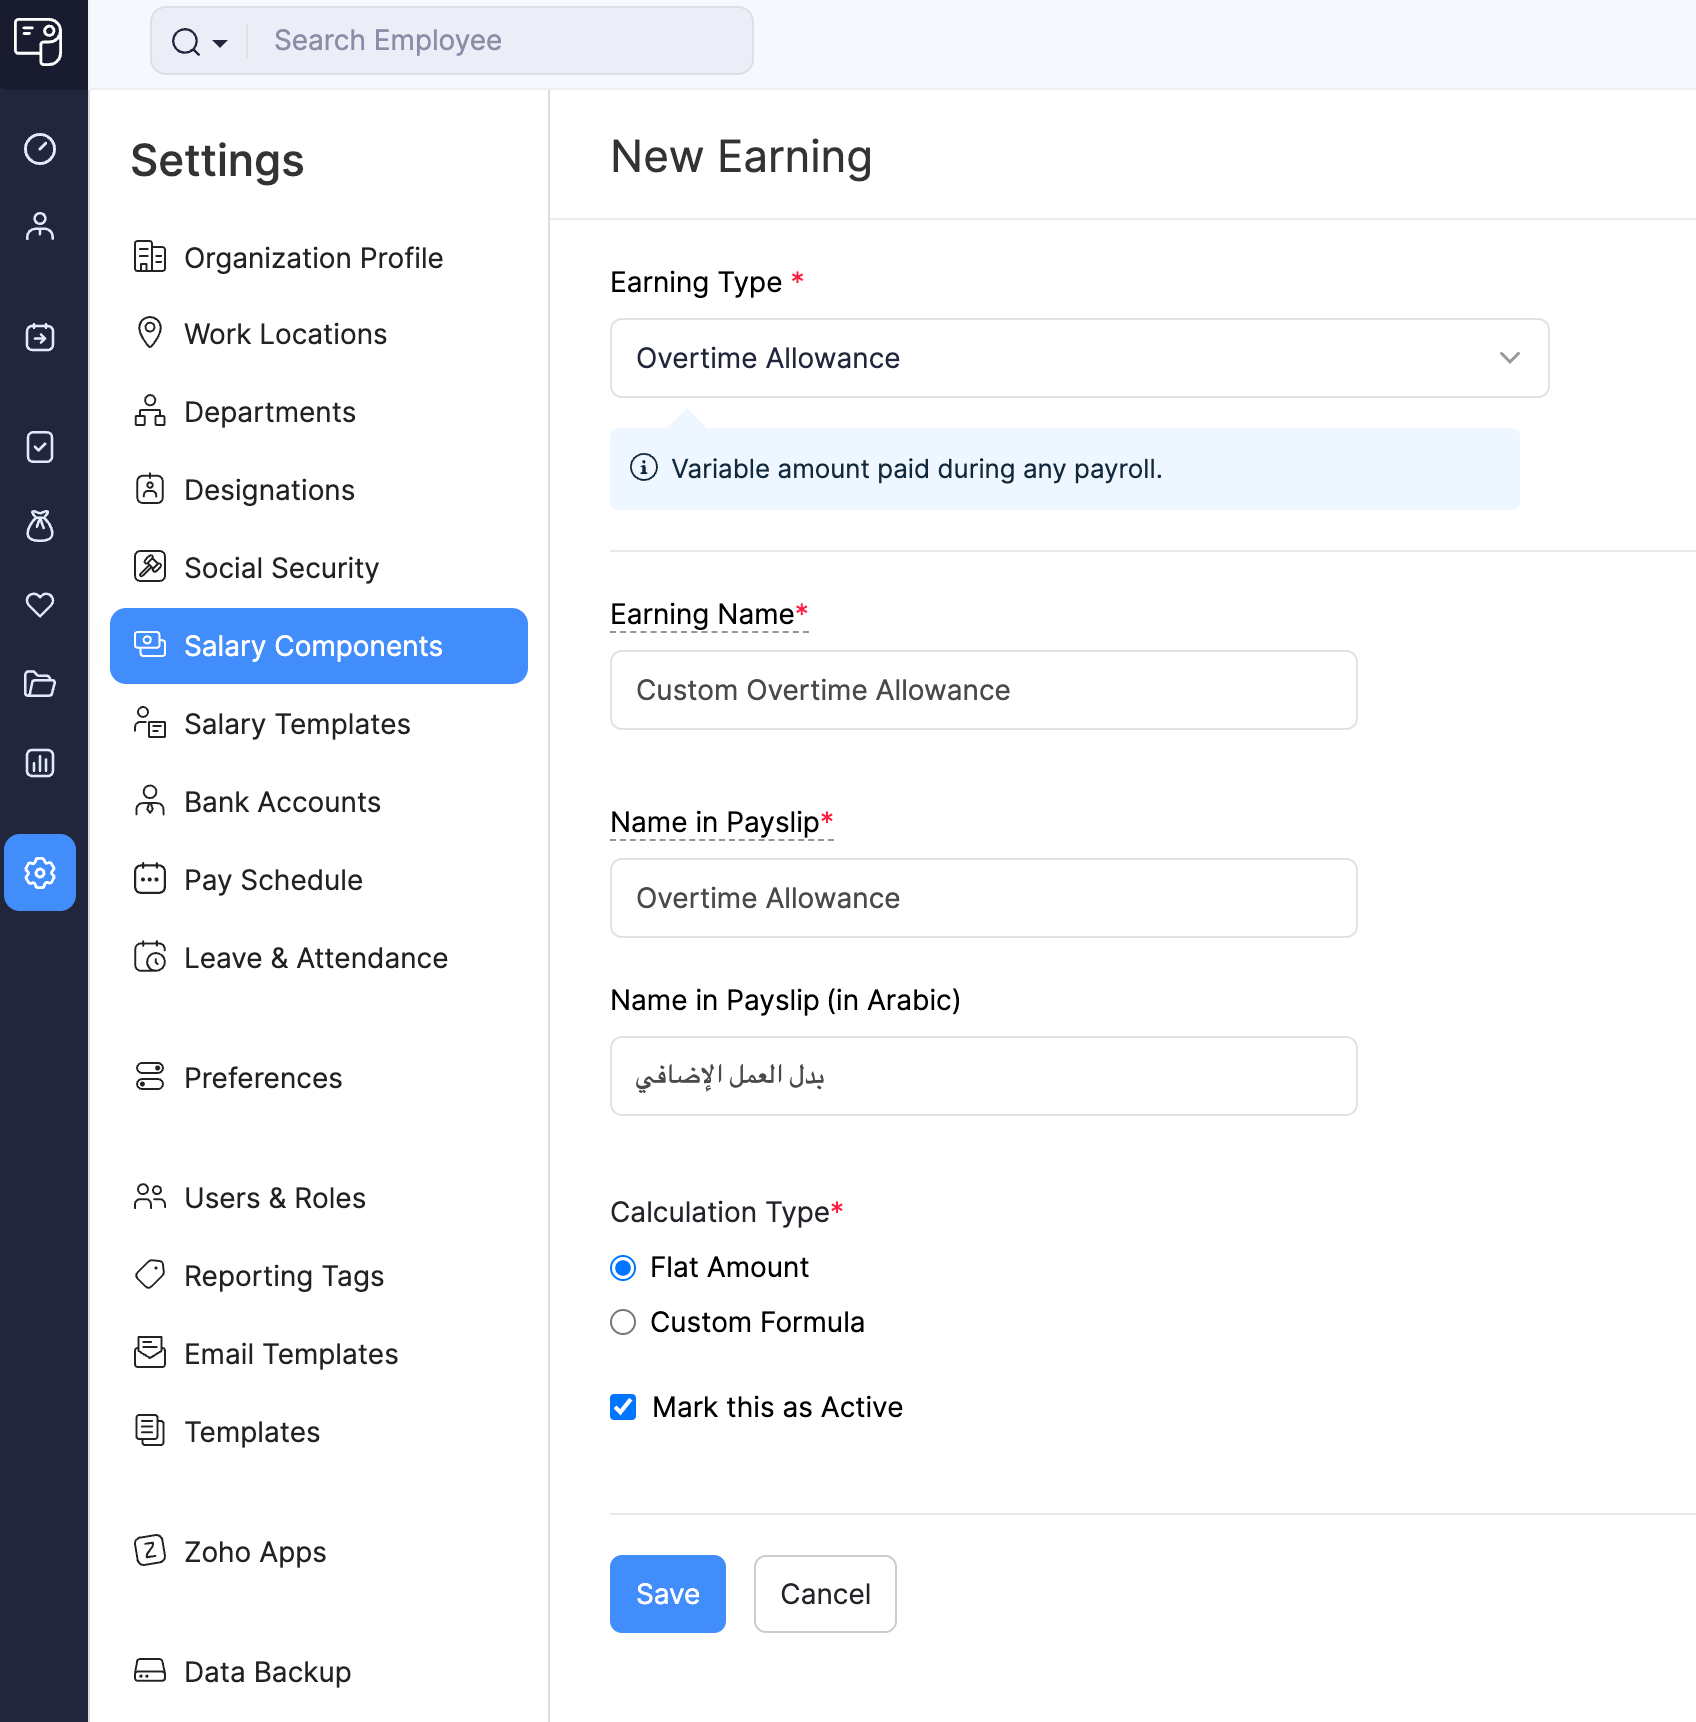Click the money bag loans icon
1696x1722 pixels.
(40, 527)
